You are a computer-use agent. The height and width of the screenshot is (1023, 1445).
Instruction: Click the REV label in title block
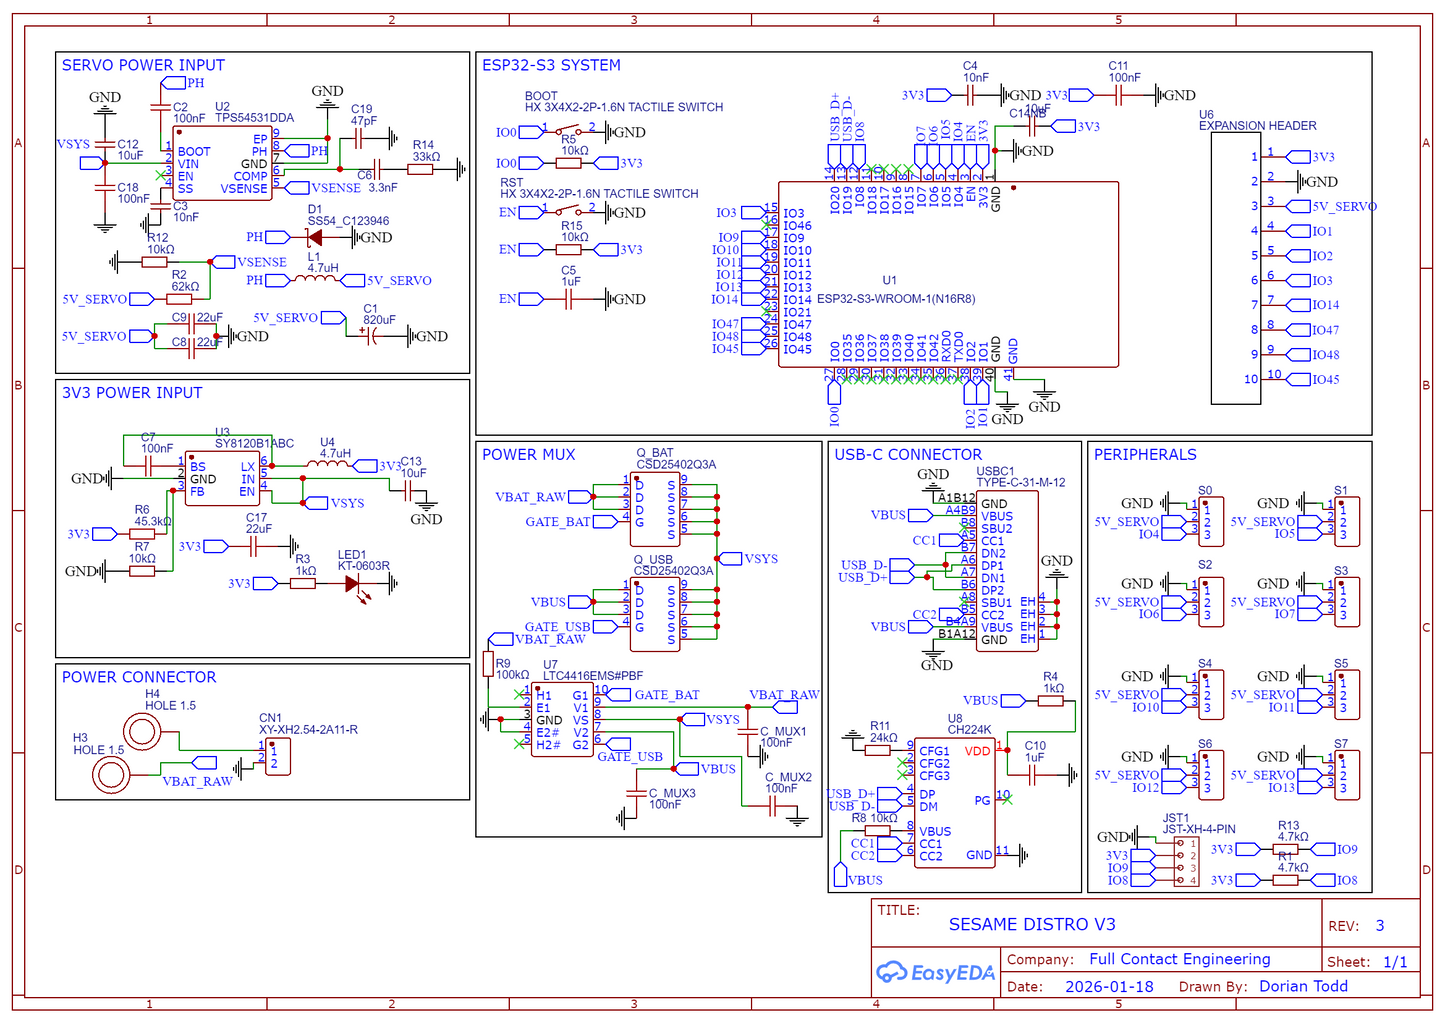point(1343,926)
